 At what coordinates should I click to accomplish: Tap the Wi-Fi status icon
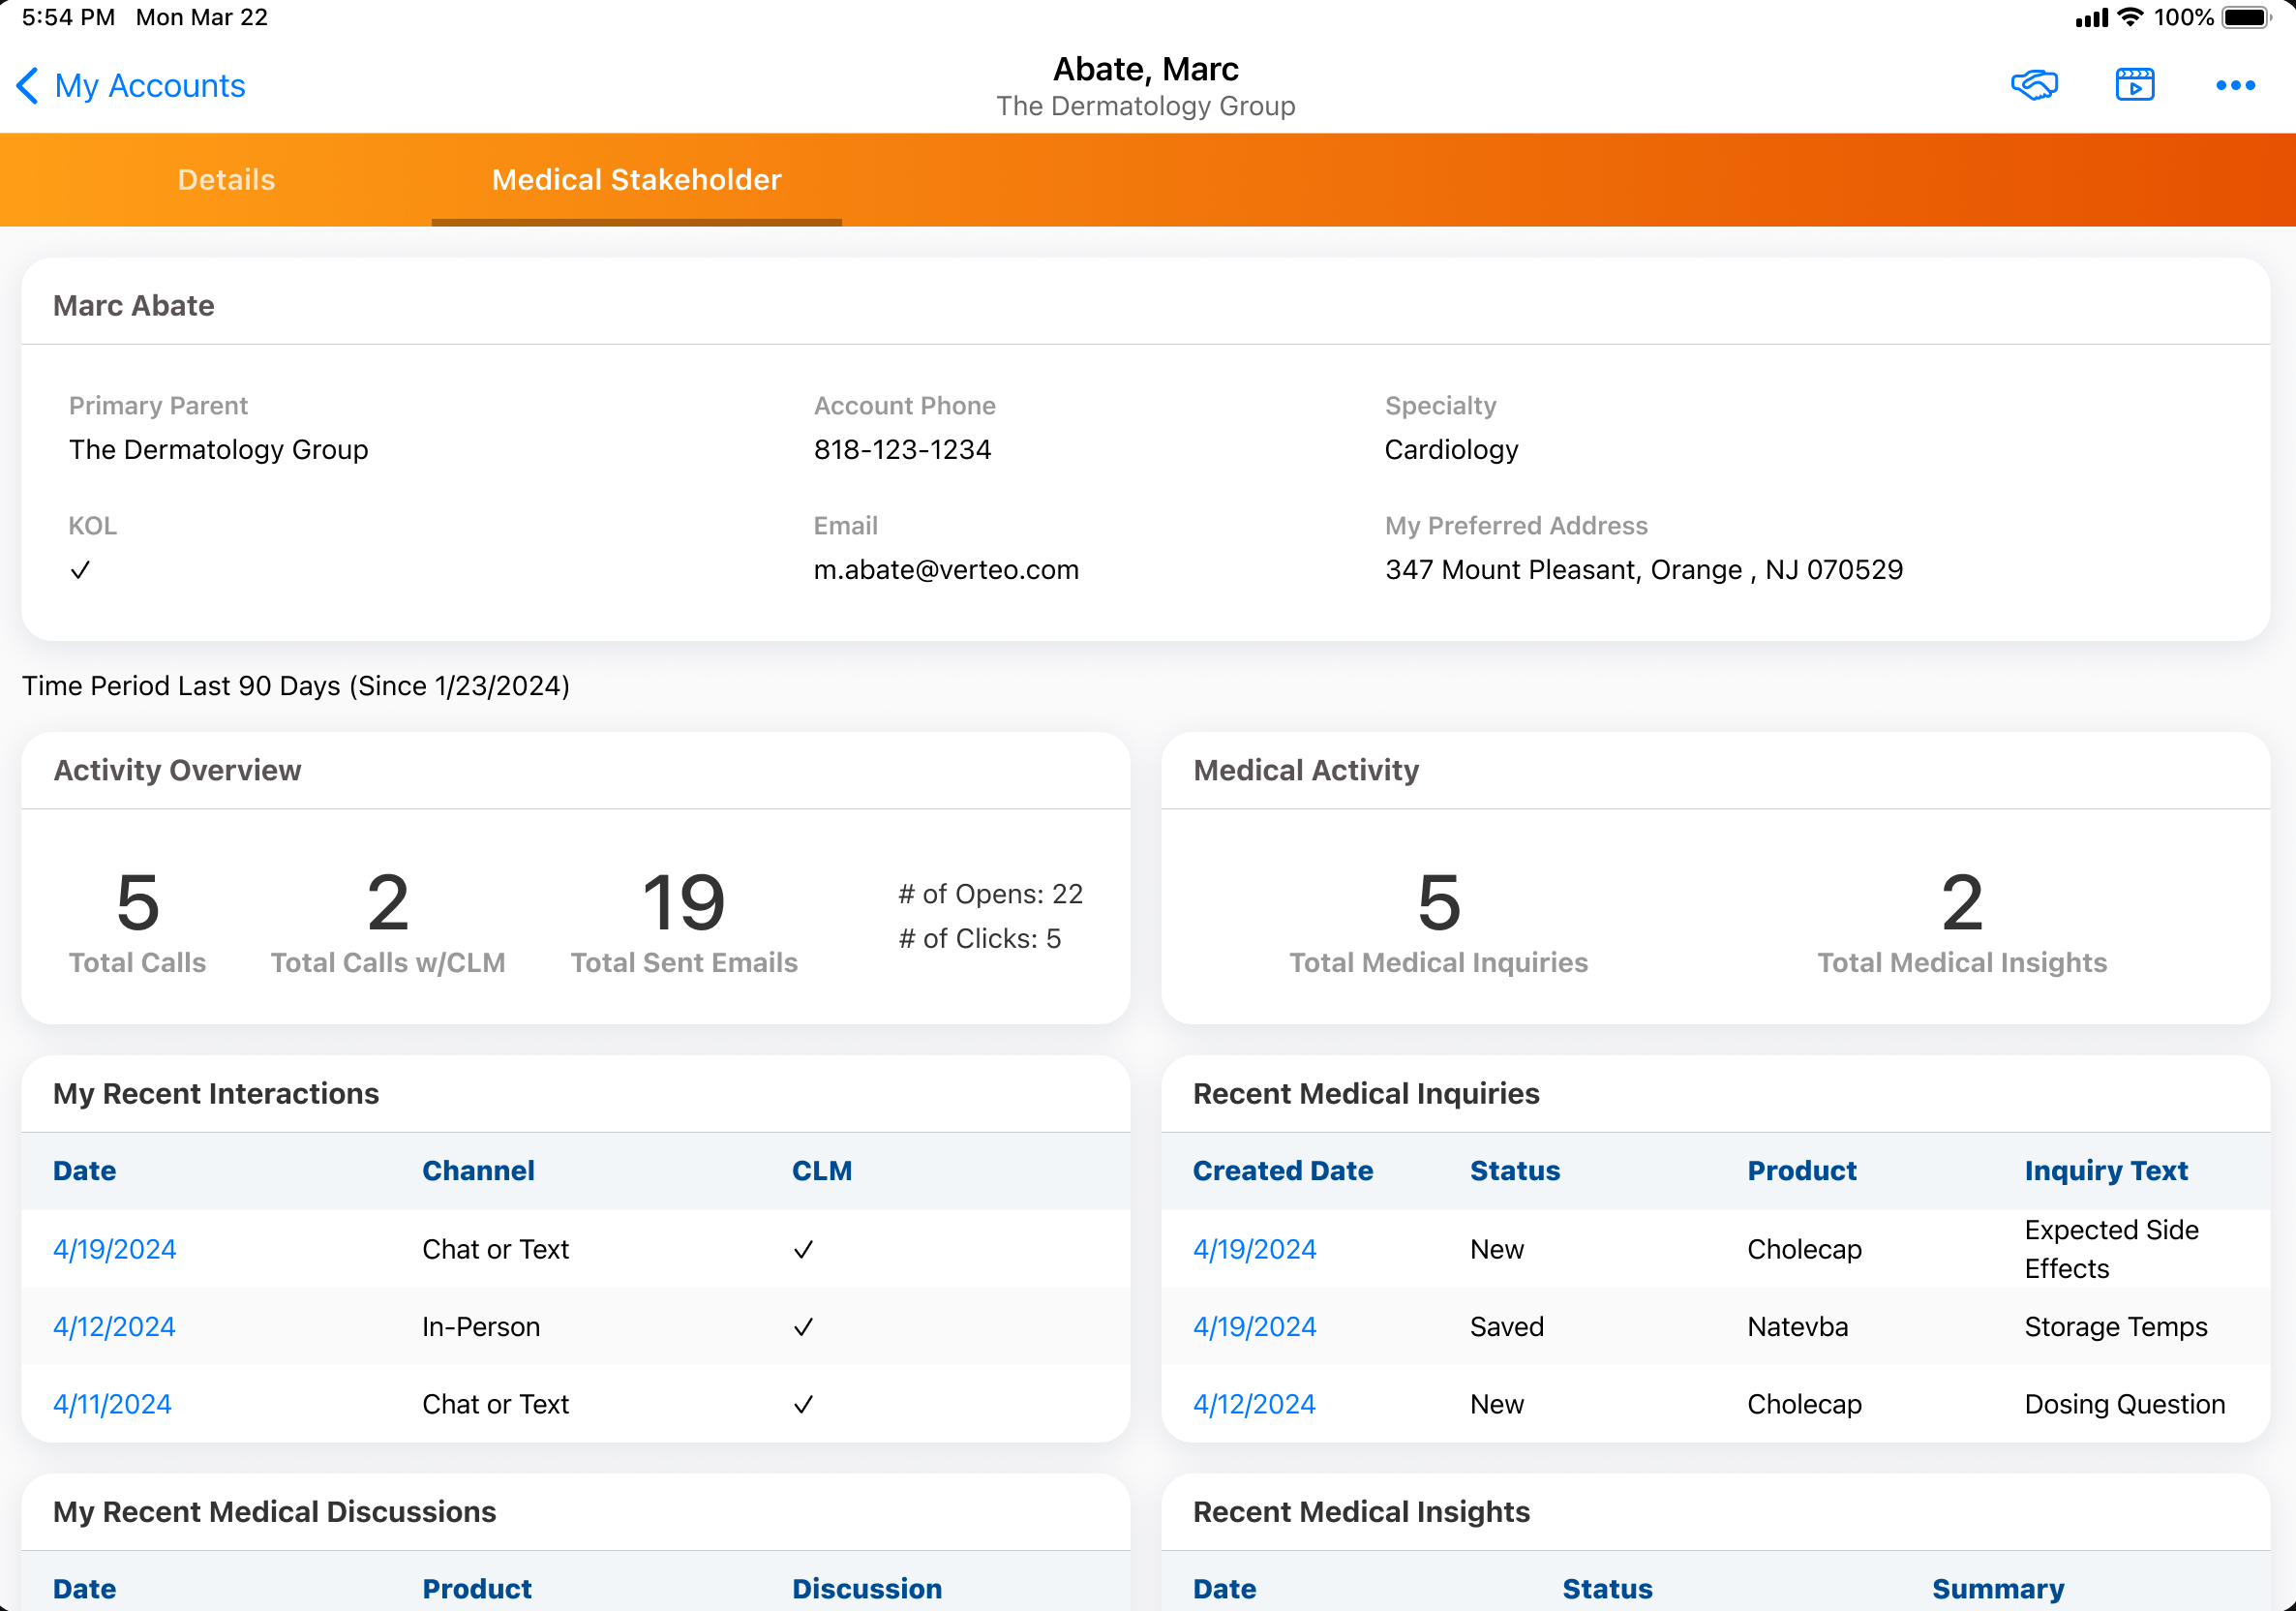click(x=2130, y=18)
